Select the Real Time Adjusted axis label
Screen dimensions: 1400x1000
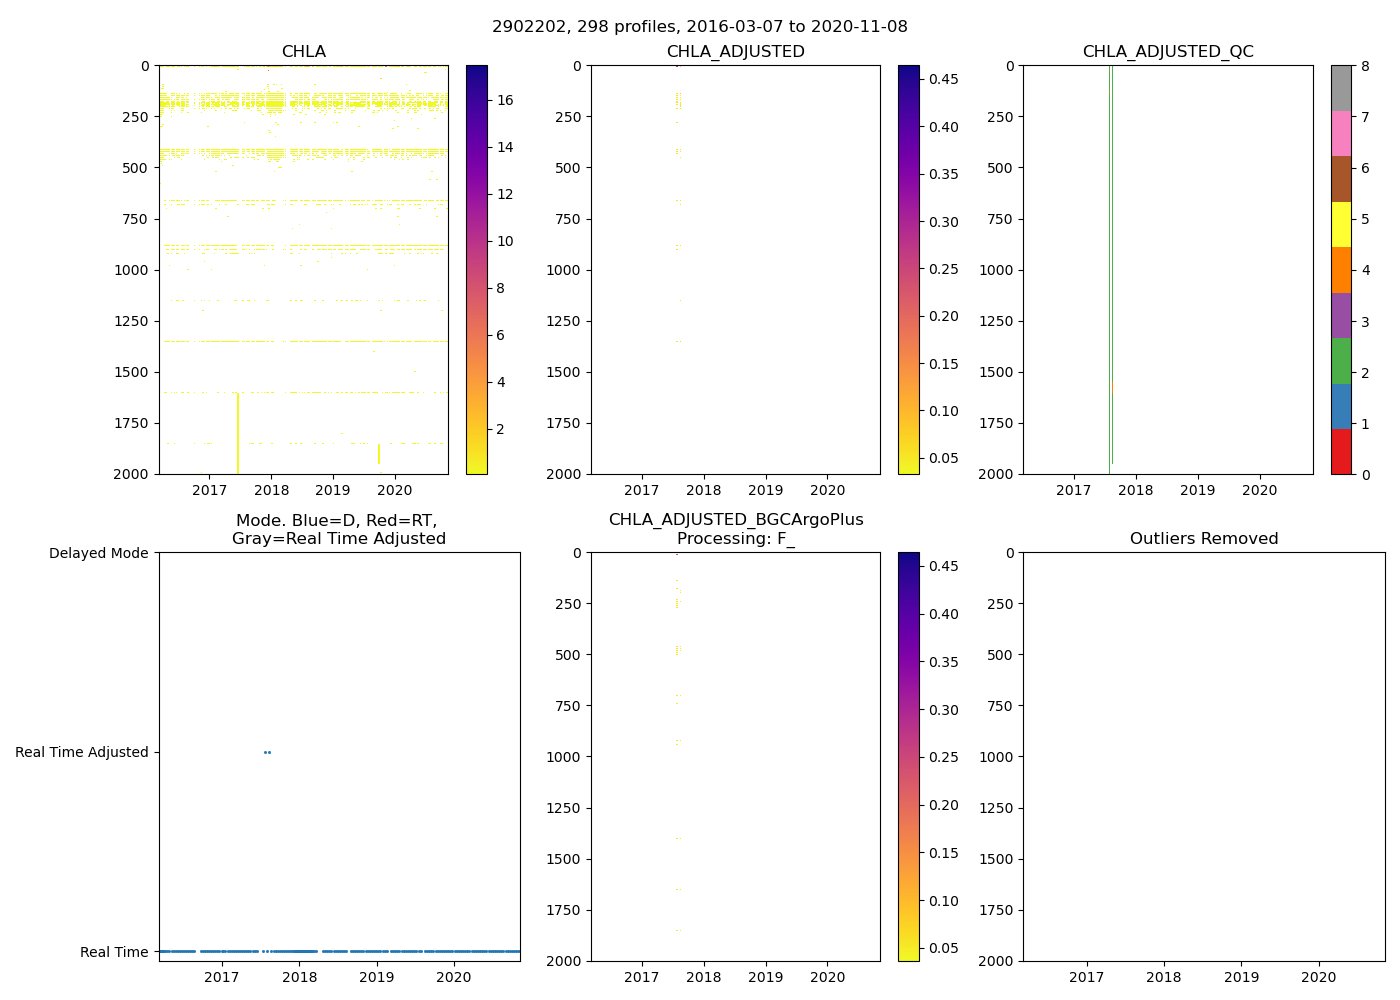82,752
